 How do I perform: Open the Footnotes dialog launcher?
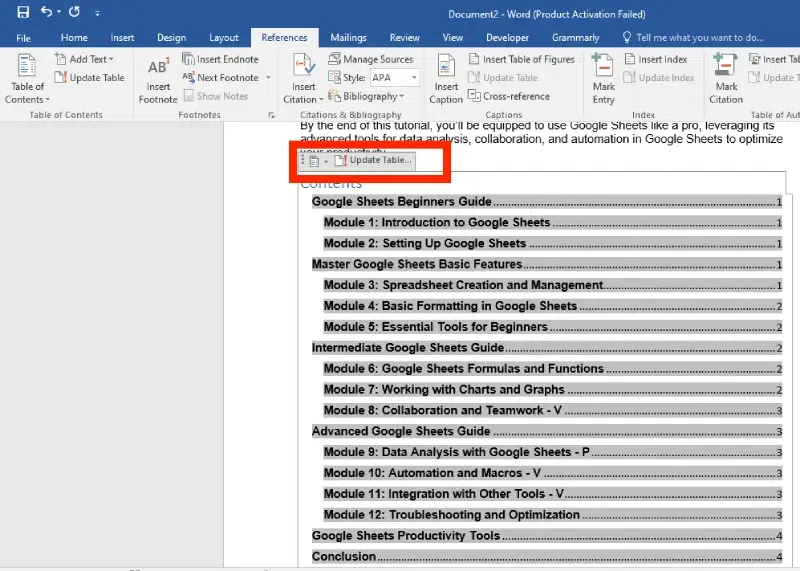tap(271, 115)
